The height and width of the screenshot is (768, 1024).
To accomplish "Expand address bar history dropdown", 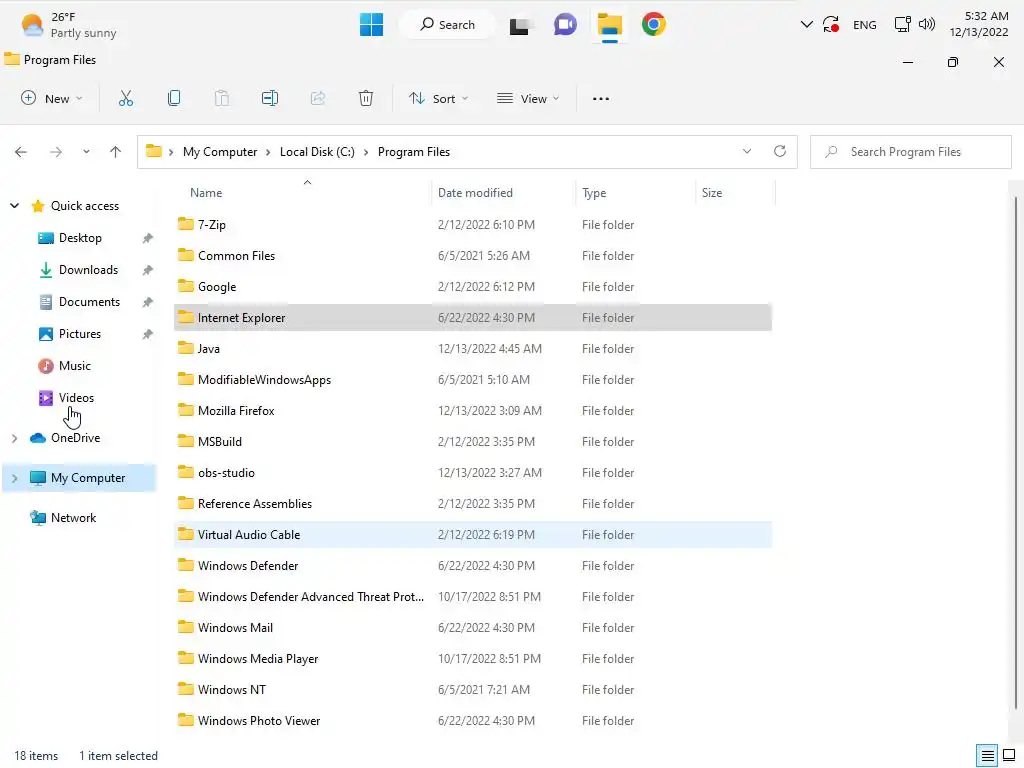I will pyautogui.click(x=747, y=152).
